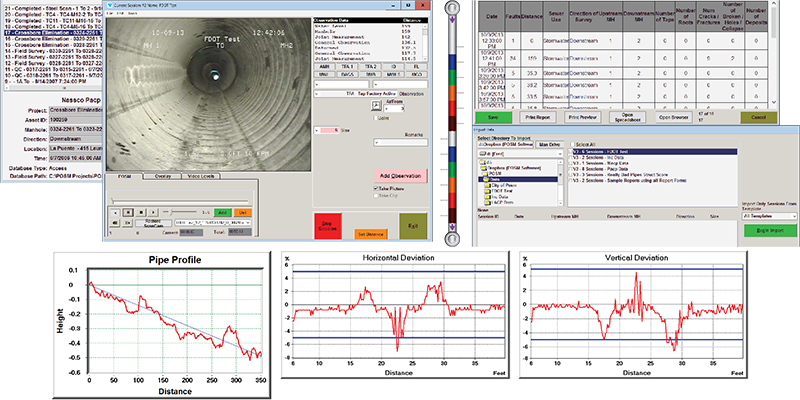The image size is (800, 400).
Task: Select Crossbore Elimination session 17 in list
Action: click(50, 31)
